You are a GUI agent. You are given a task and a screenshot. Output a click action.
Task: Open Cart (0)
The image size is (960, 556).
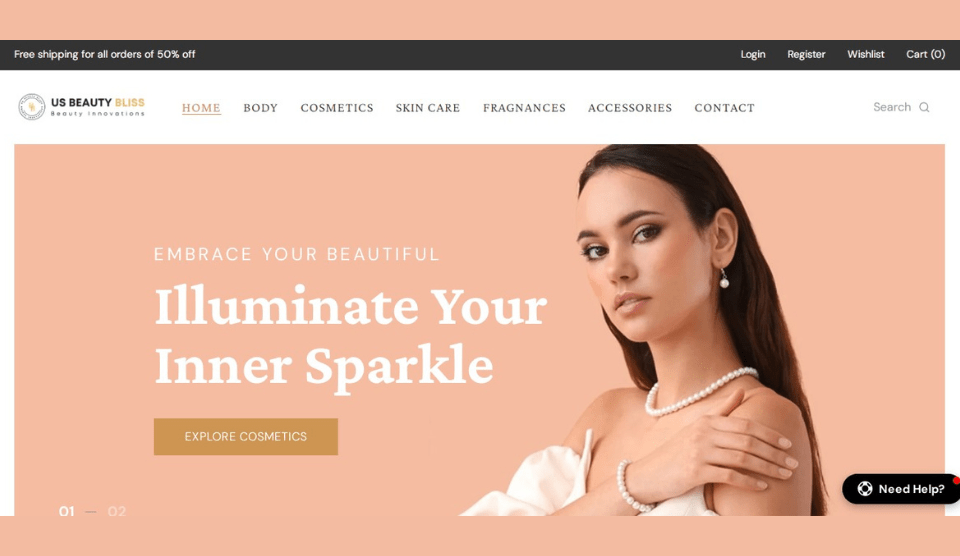[x=925, y=54]
